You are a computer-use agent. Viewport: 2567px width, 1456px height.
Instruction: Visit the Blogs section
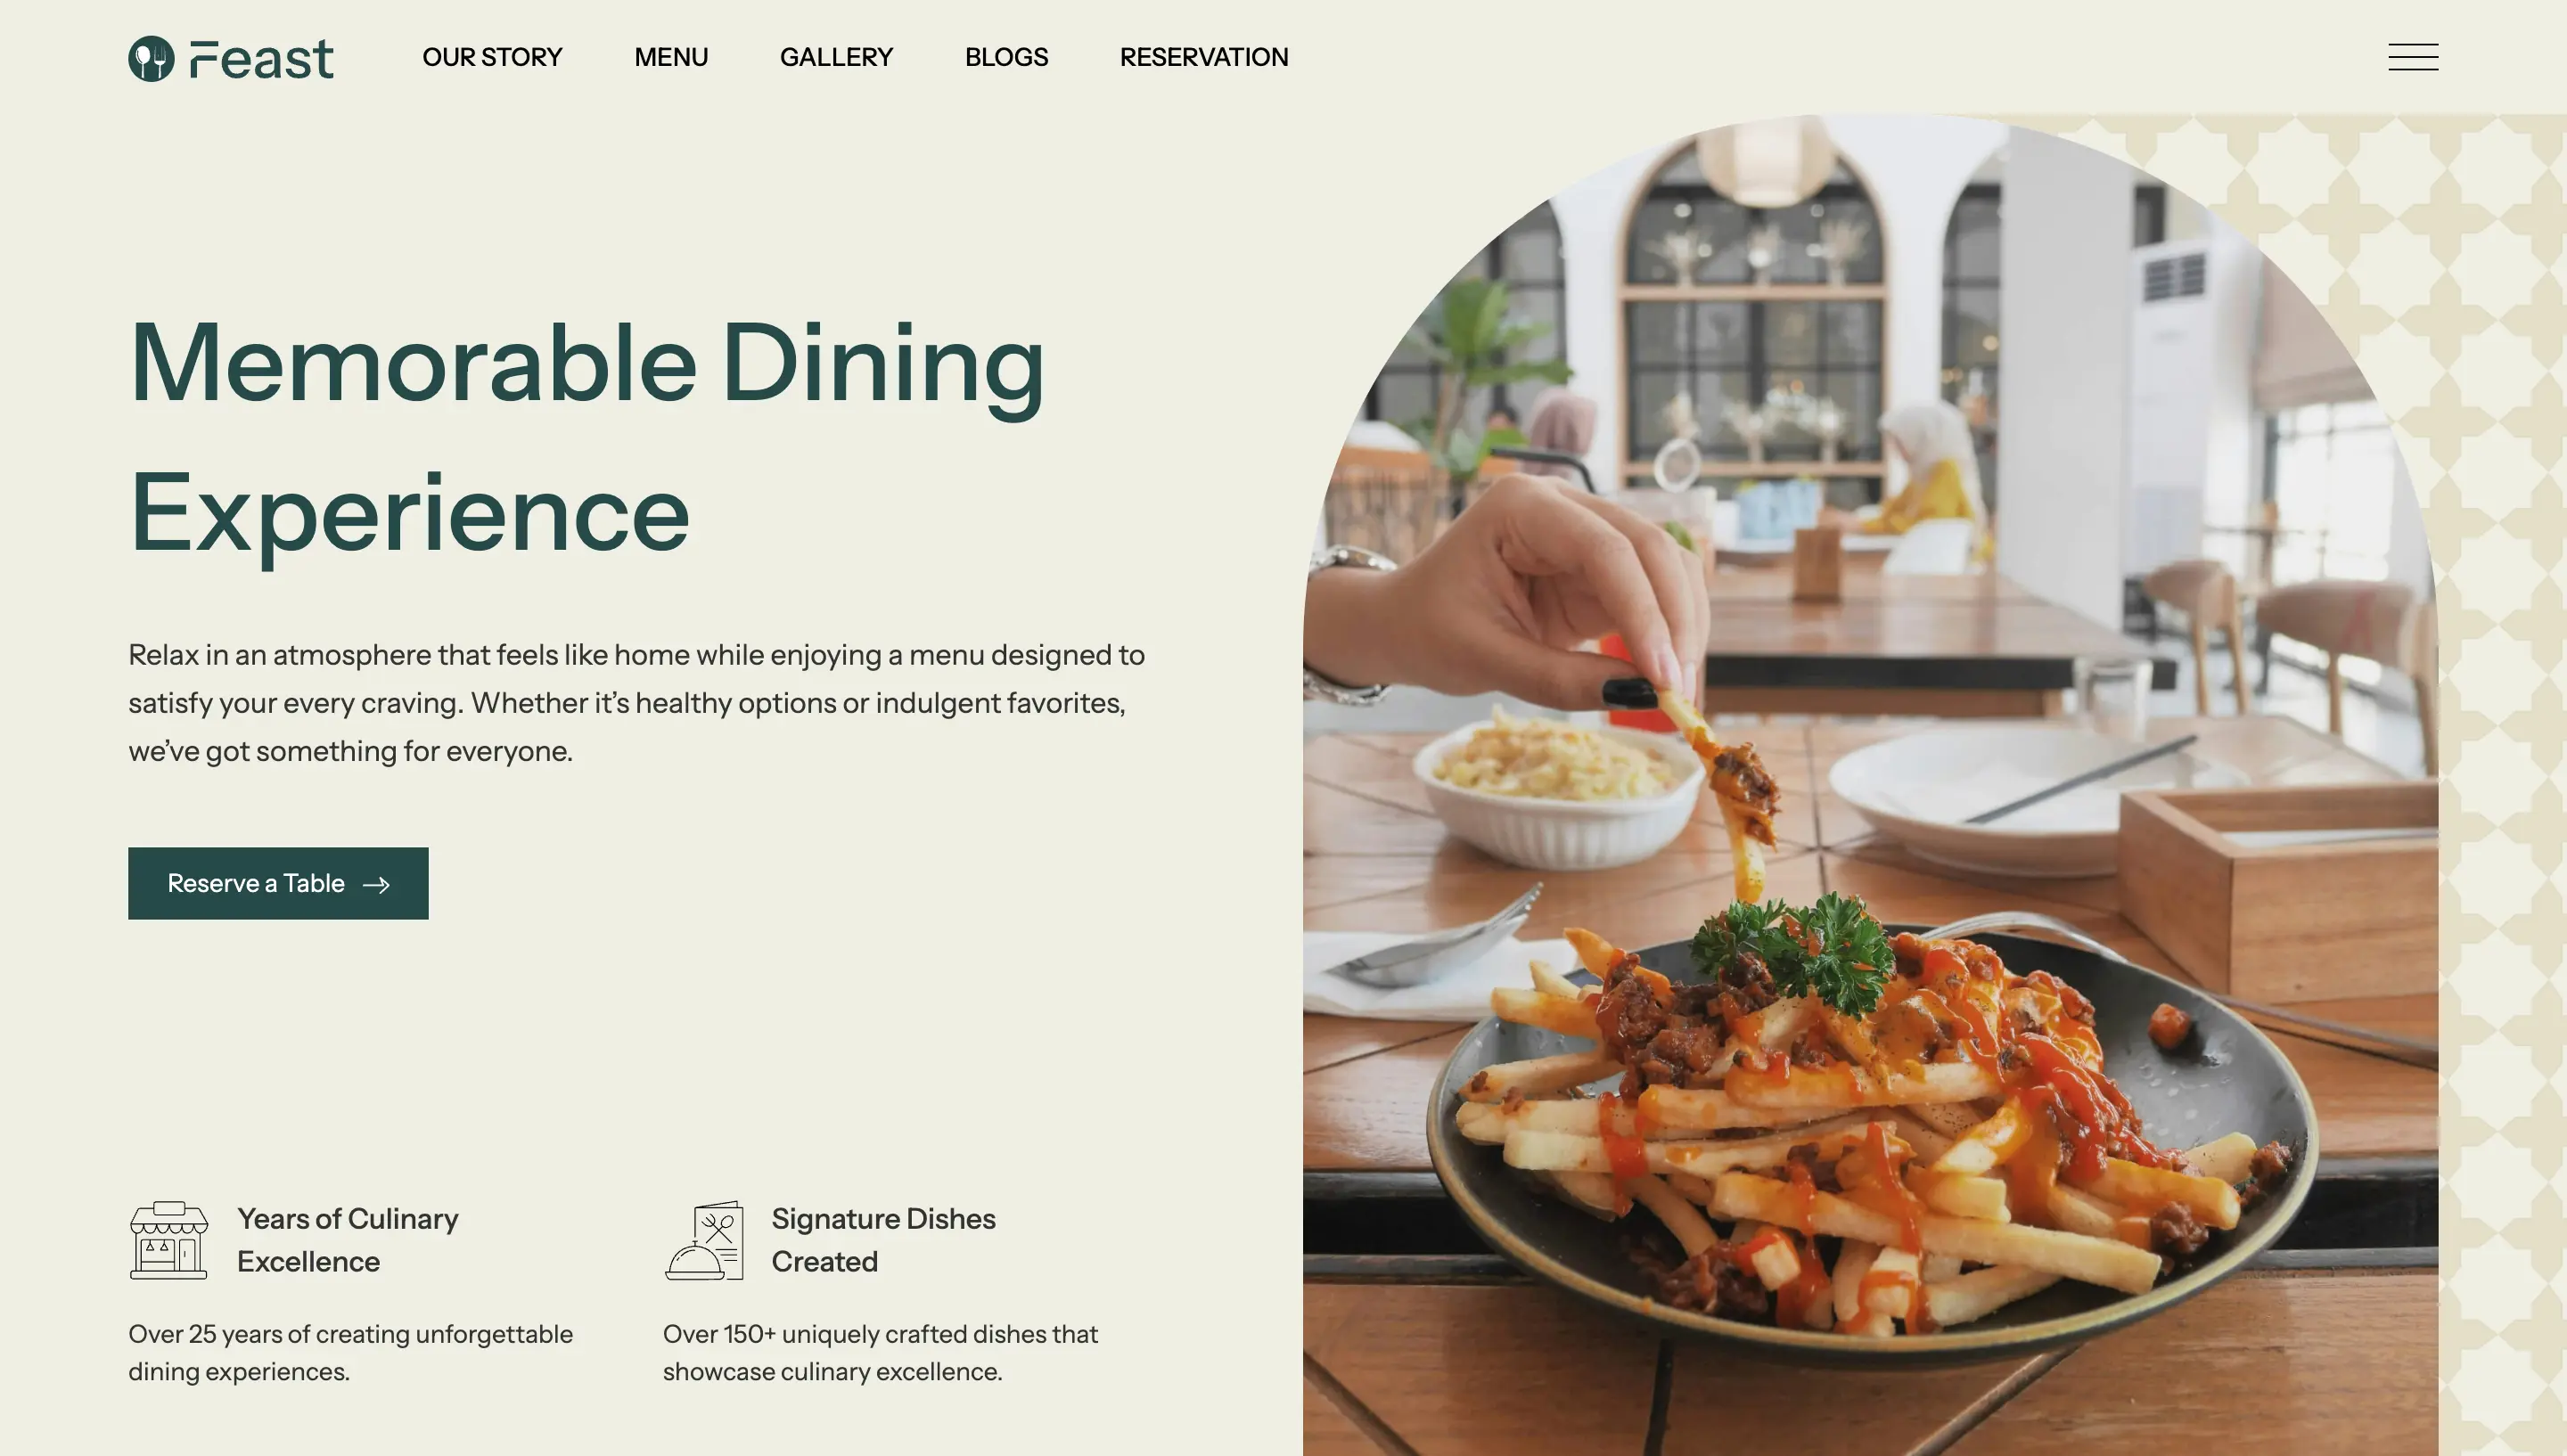pyautogui.click(x=1006, y=57)
